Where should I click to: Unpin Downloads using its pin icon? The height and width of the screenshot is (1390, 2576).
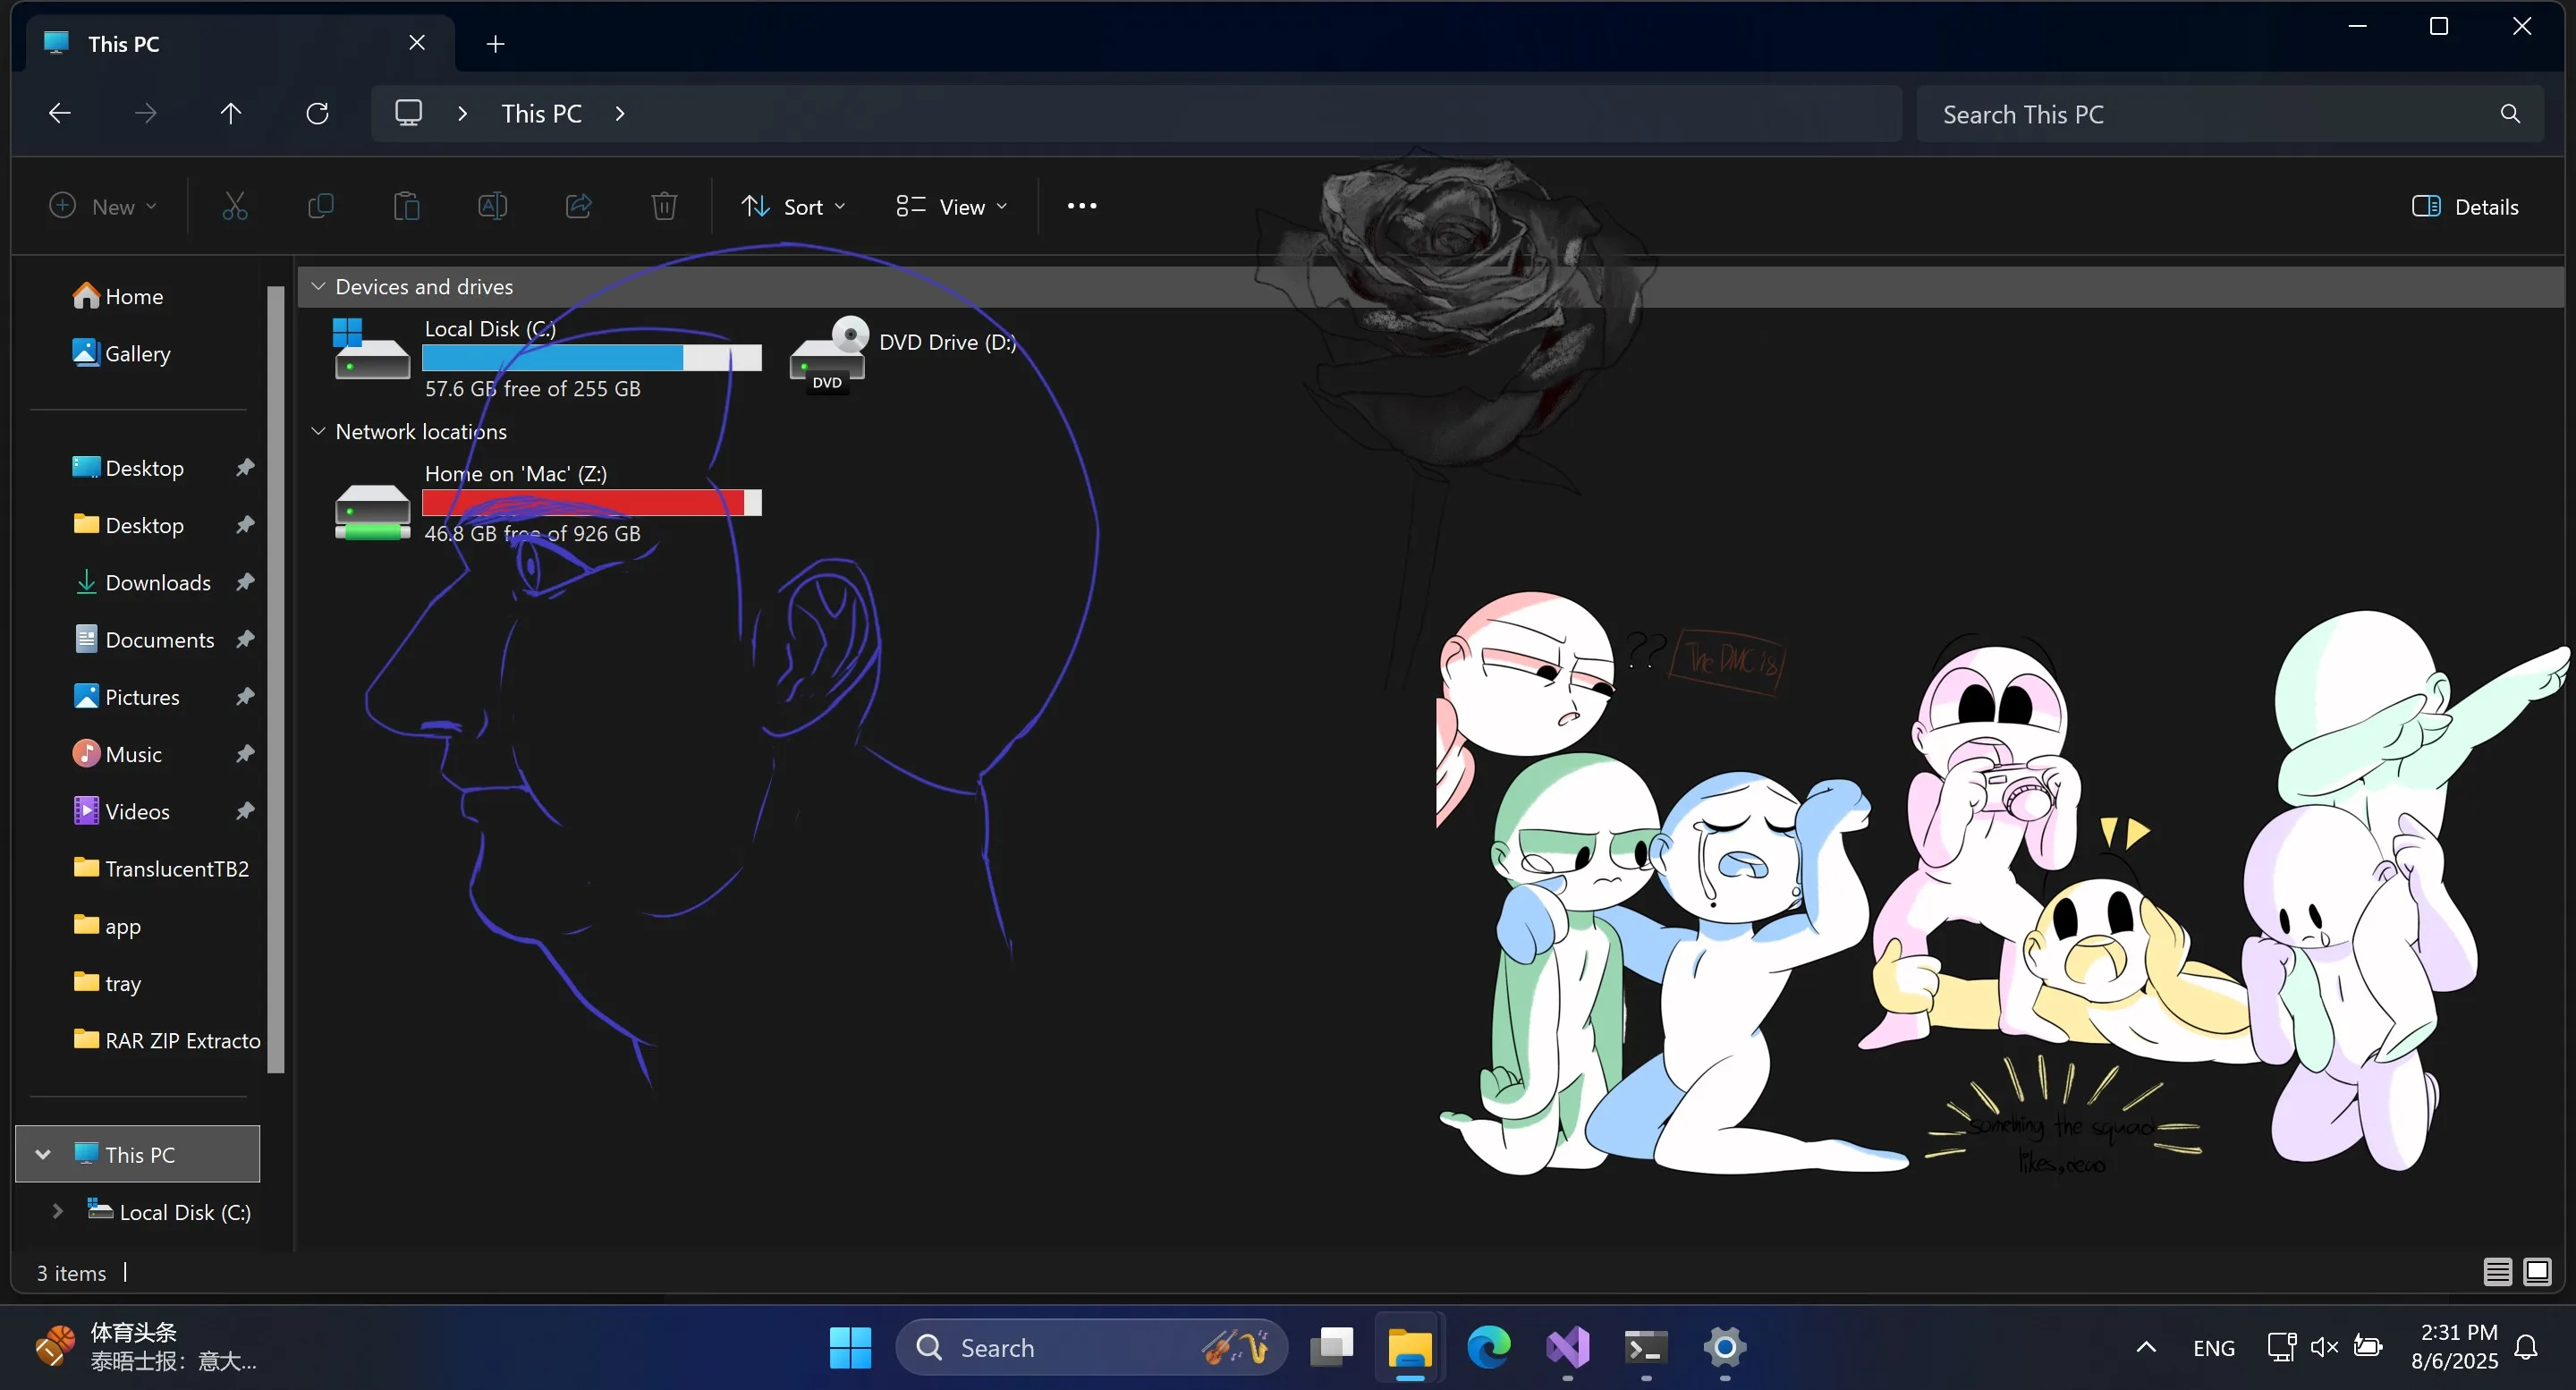tap(245, 582)
